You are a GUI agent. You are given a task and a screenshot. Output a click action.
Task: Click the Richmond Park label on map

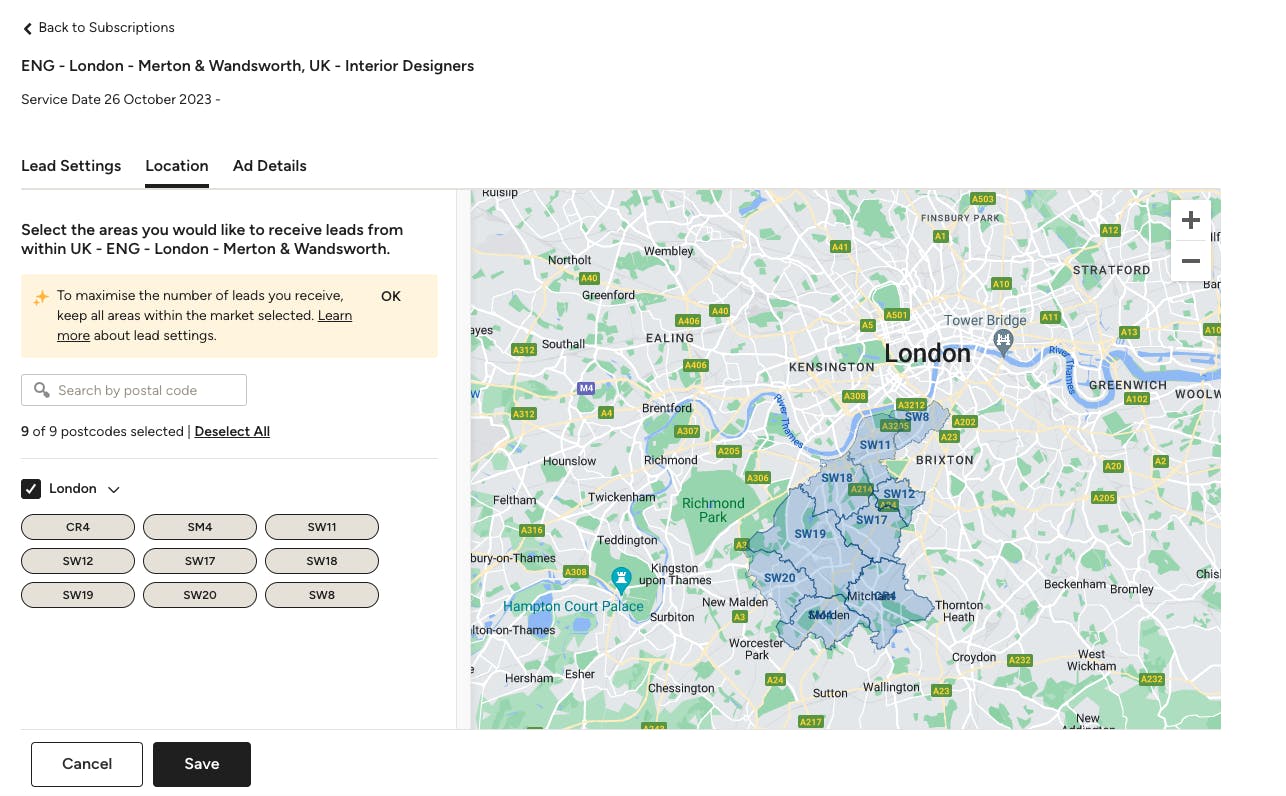(713, 510)
